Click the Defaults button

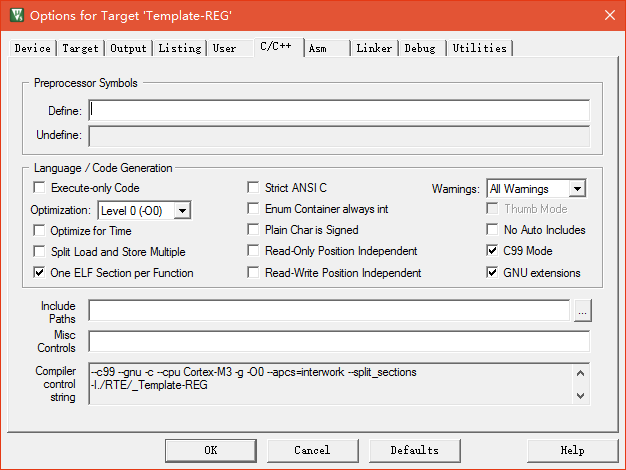(x=415, y=450)
